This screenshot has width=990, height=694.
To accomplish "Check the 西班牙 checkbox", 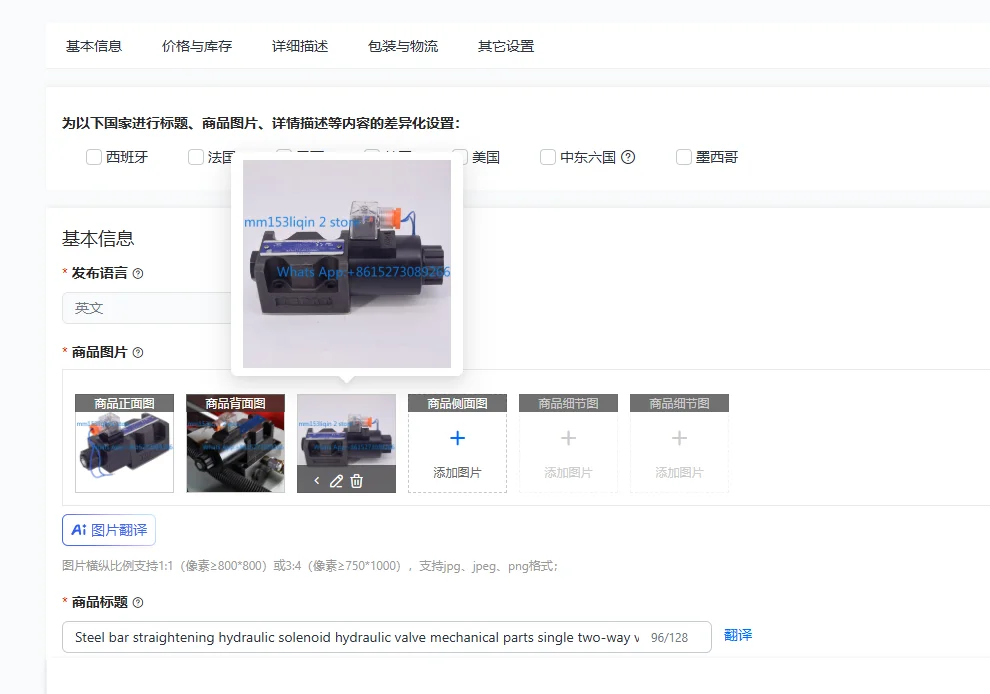I will pos(93,157).
